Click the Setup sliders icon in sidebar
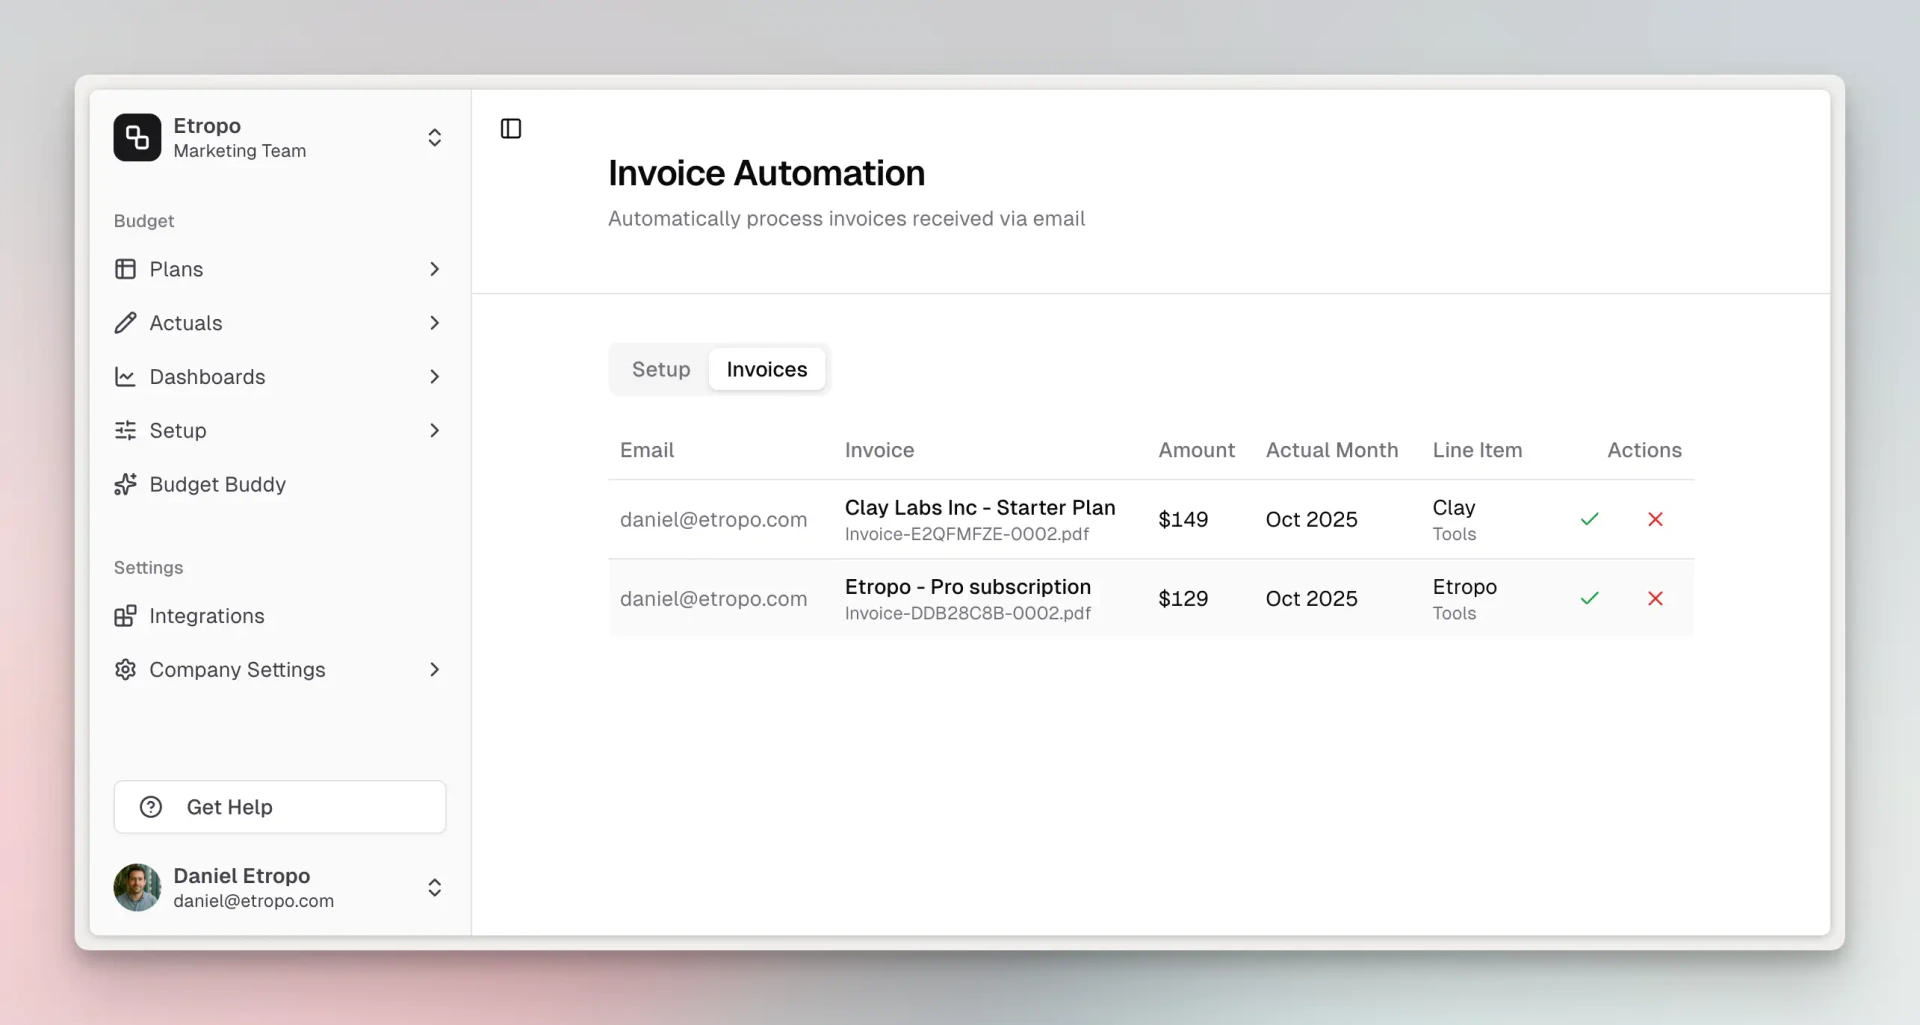 [125, 430]
